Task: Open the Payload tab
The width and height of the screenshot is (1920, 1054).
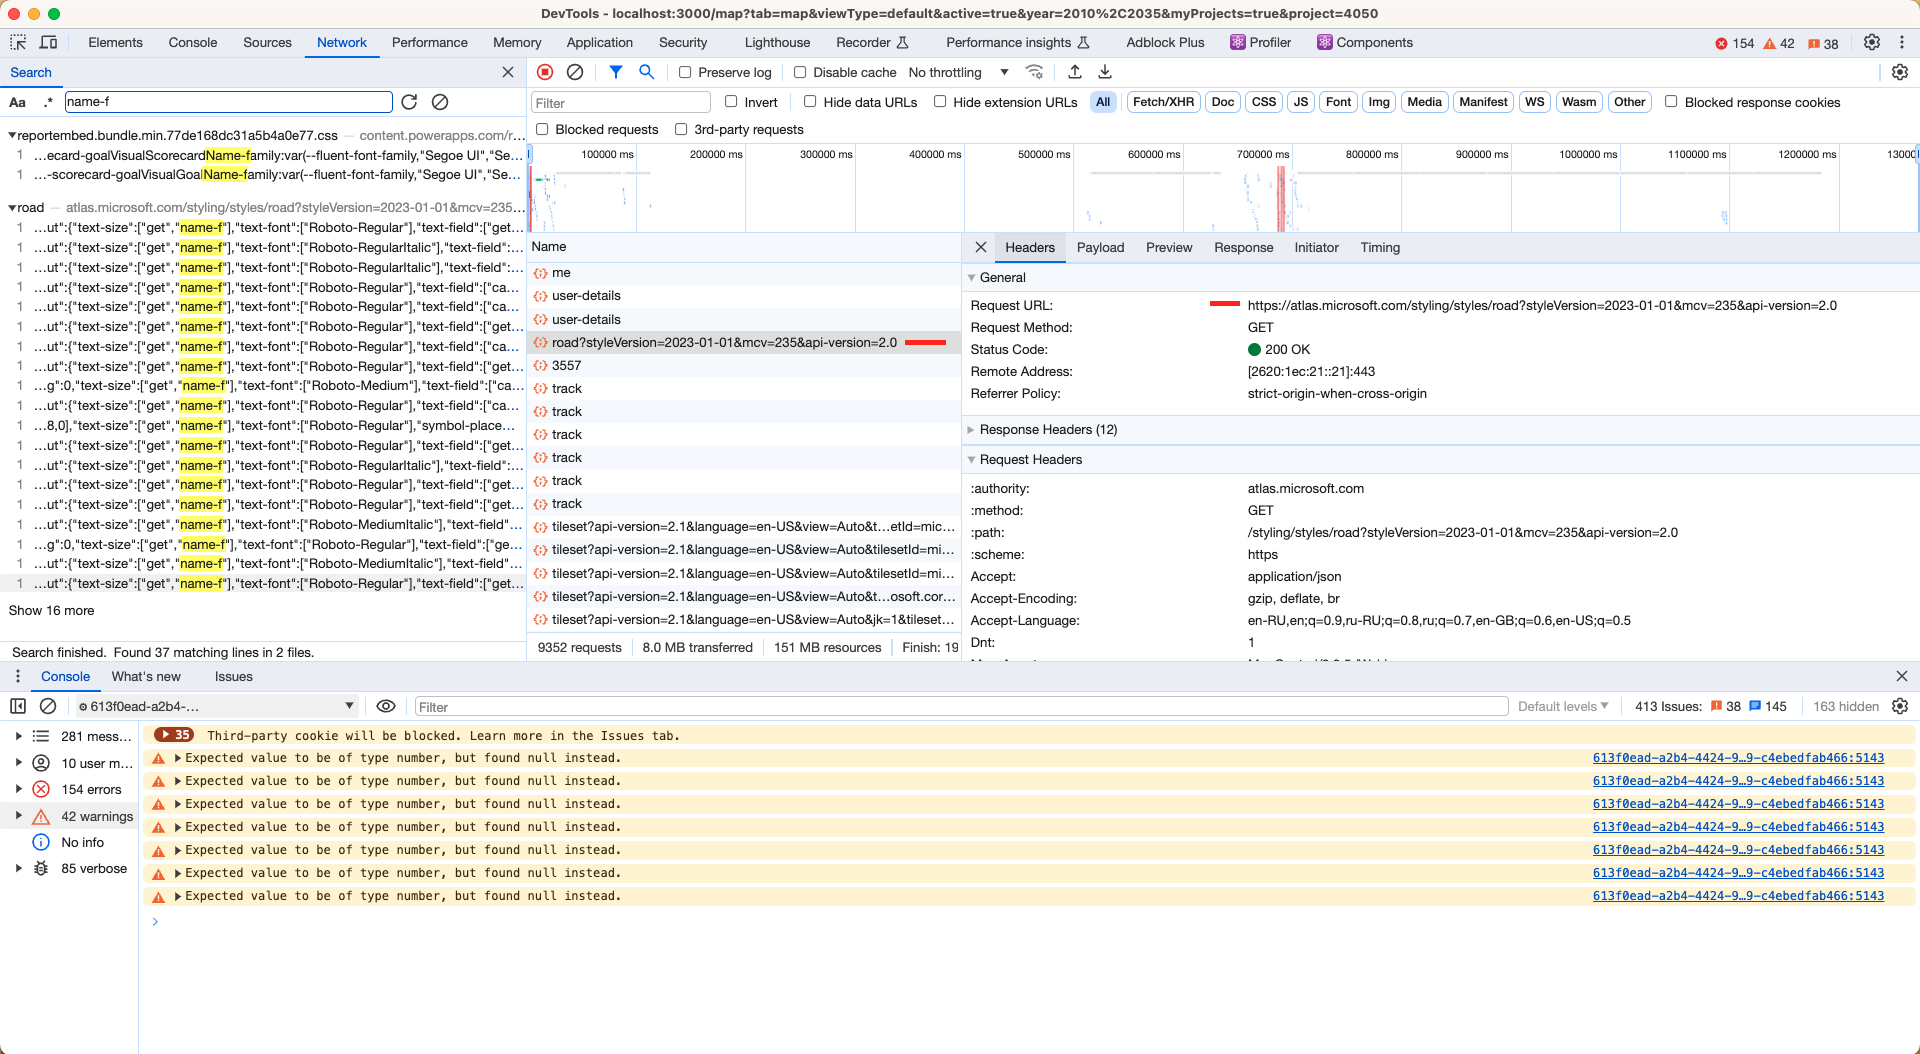Action: tap(1100, 247)
